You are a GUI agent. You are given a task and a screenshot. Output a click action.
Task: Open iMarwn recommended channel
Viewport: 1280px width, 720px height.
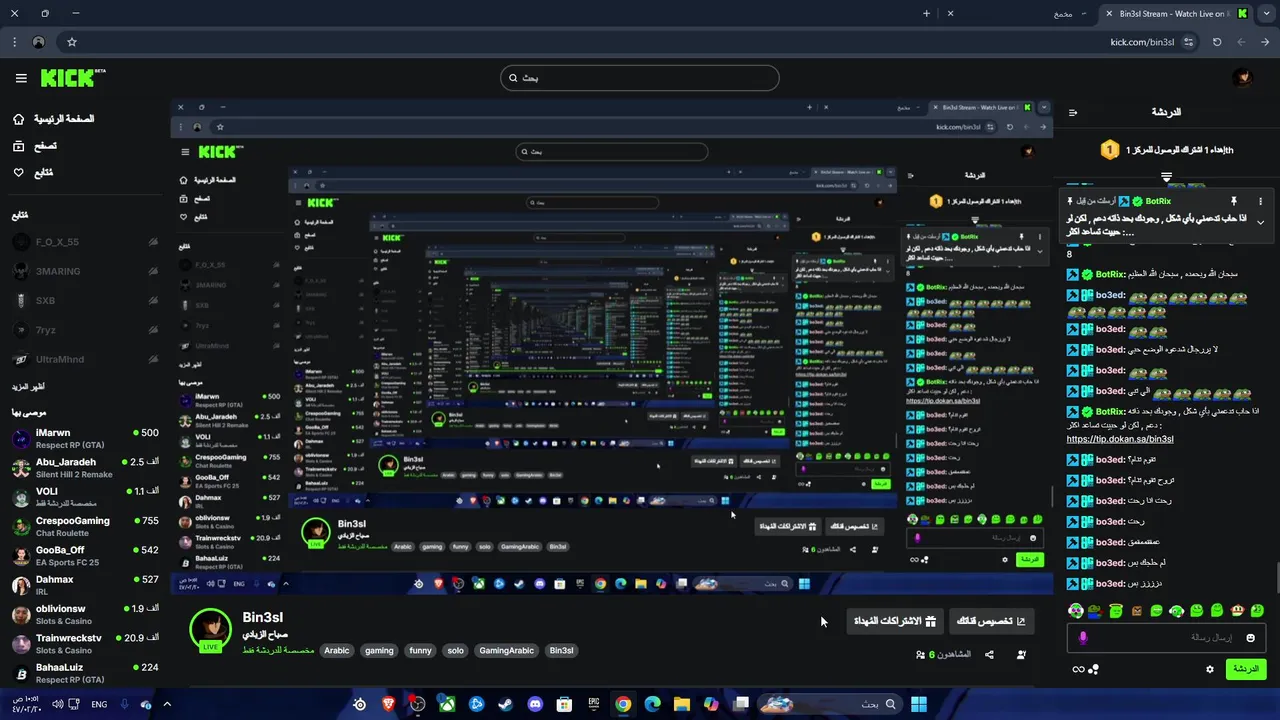(x=85, y=438)
